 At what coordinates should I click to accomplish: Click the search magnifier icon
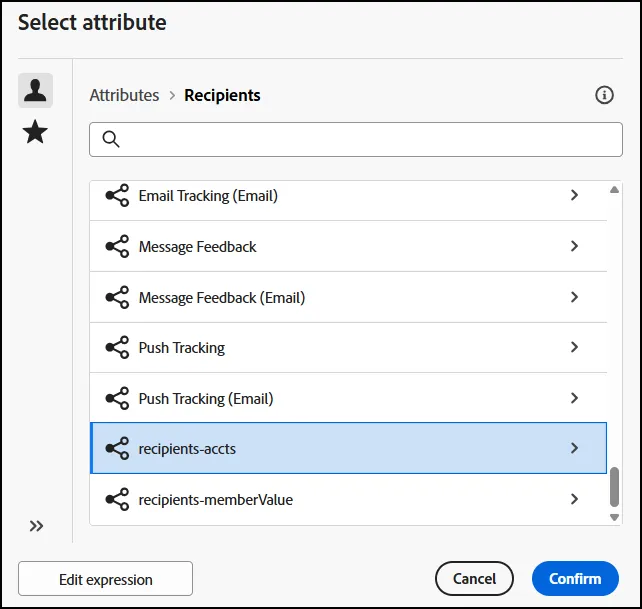point(111,139)
